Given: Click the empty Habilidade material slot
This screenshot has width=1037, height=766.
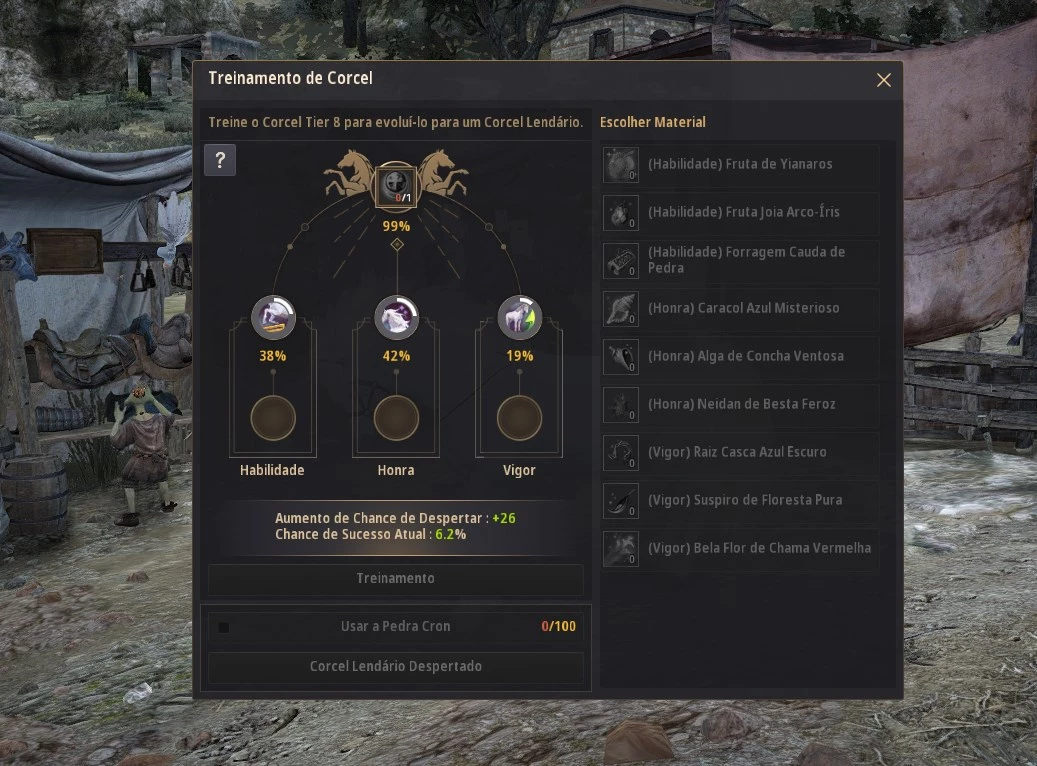Looking at the screenshot, I should point(273,418).
